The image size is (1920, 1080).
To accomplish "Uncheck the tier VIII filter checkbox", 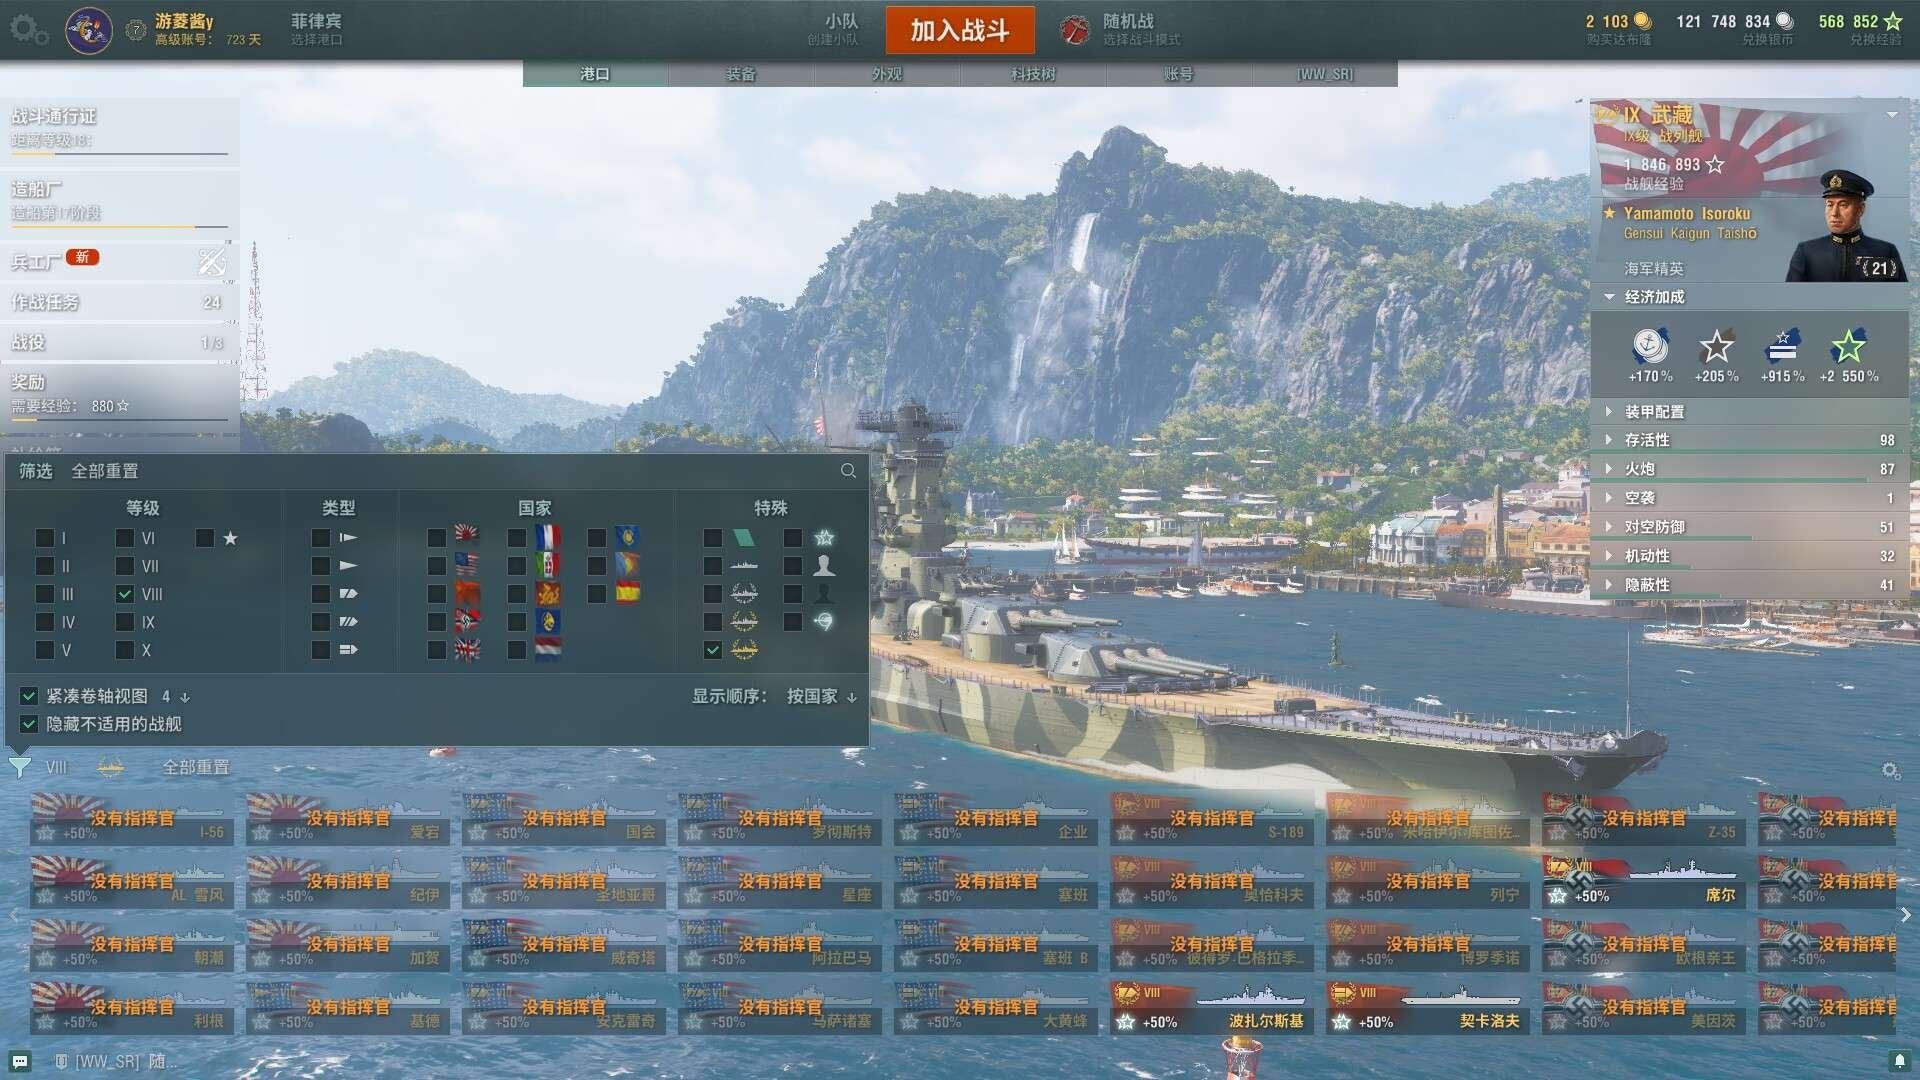I will click(125, 594).
